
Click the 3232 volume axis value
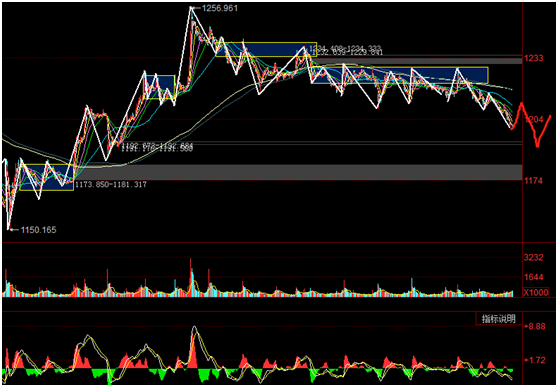[x=533, y=257]
